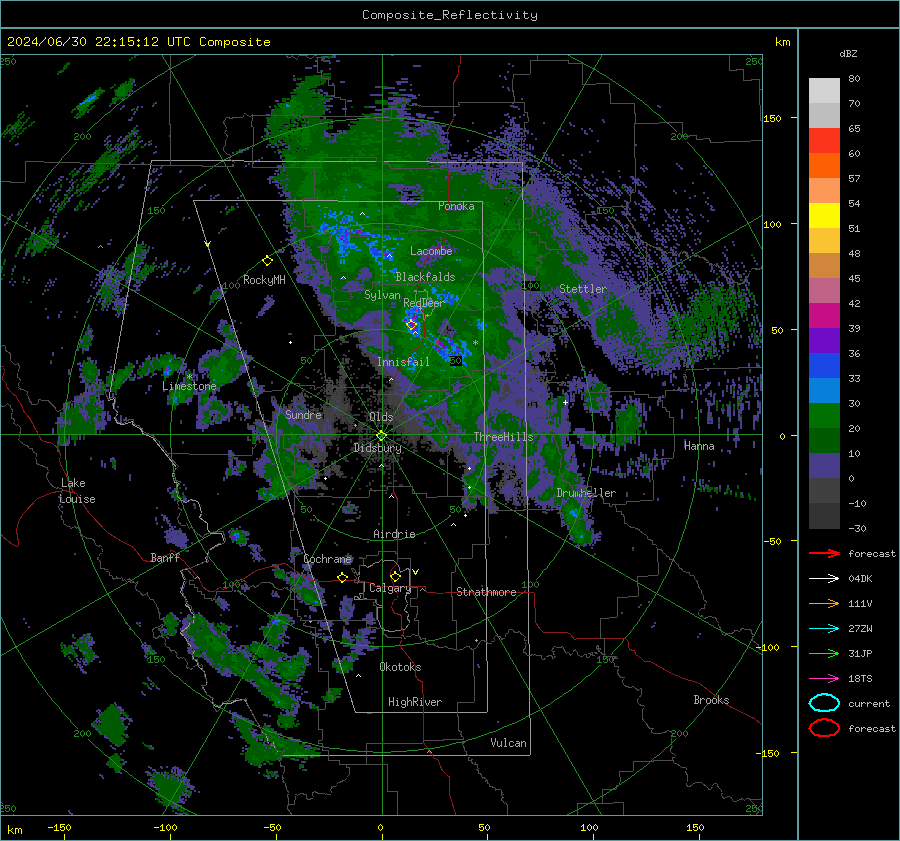Viewport: 900px width, 841px height.
Task: Click the magenta 18TS arrow icon
Action: [x=824, y=679]
